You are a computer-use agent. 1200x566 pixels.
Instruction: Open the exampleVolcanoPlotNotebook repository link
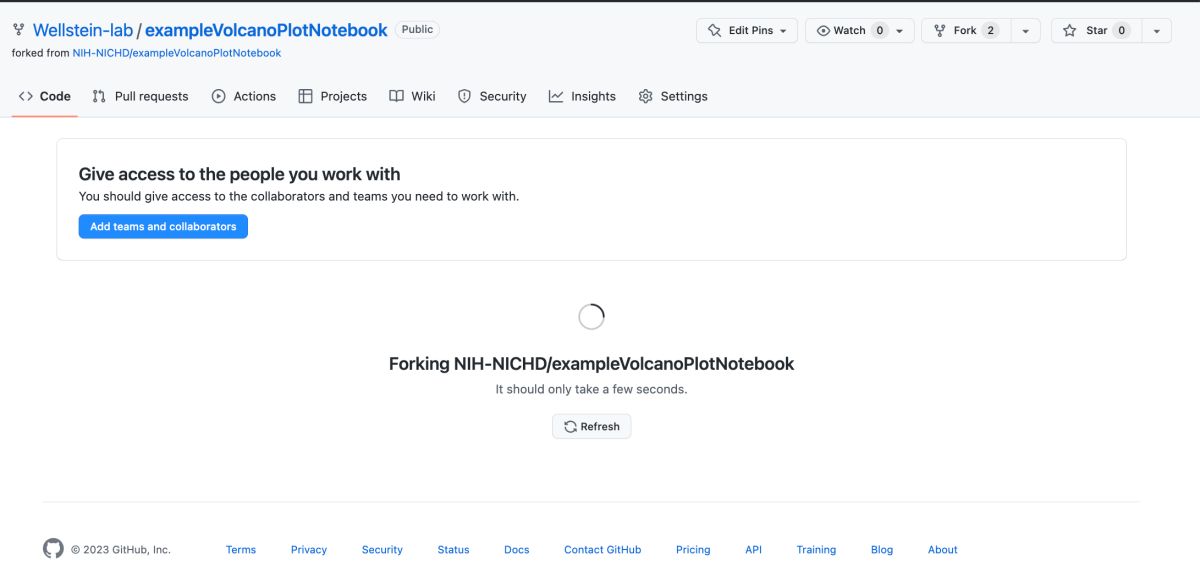point(266,30)
